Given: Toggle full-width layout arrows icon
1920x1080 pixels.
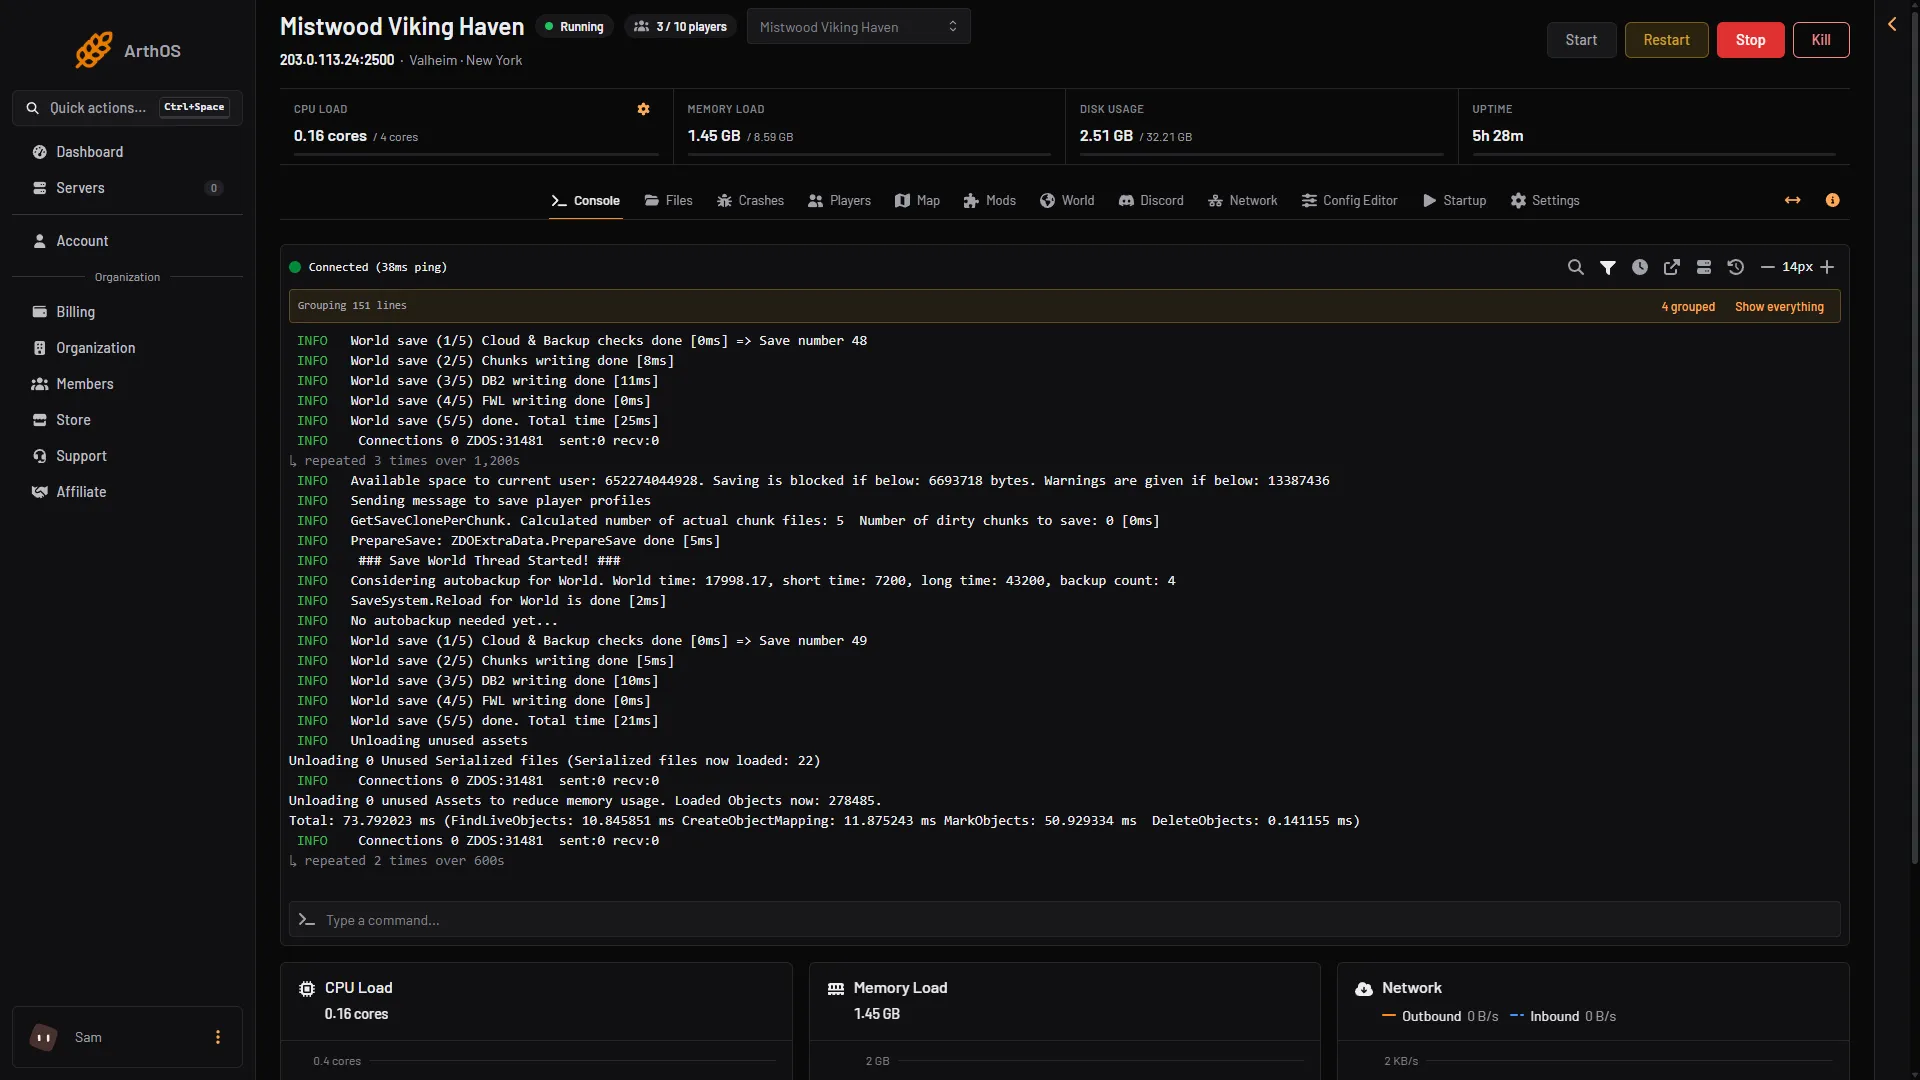Looking at the screenshot, I should [x=1792, y=201].
